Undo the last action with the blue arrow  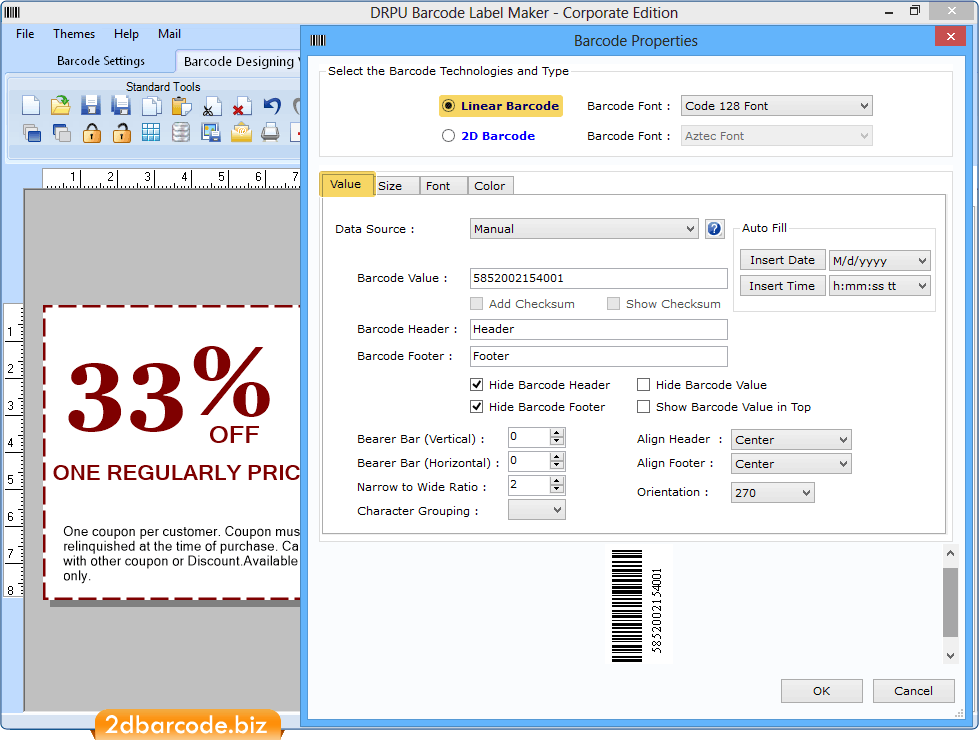tap(272, 106)
